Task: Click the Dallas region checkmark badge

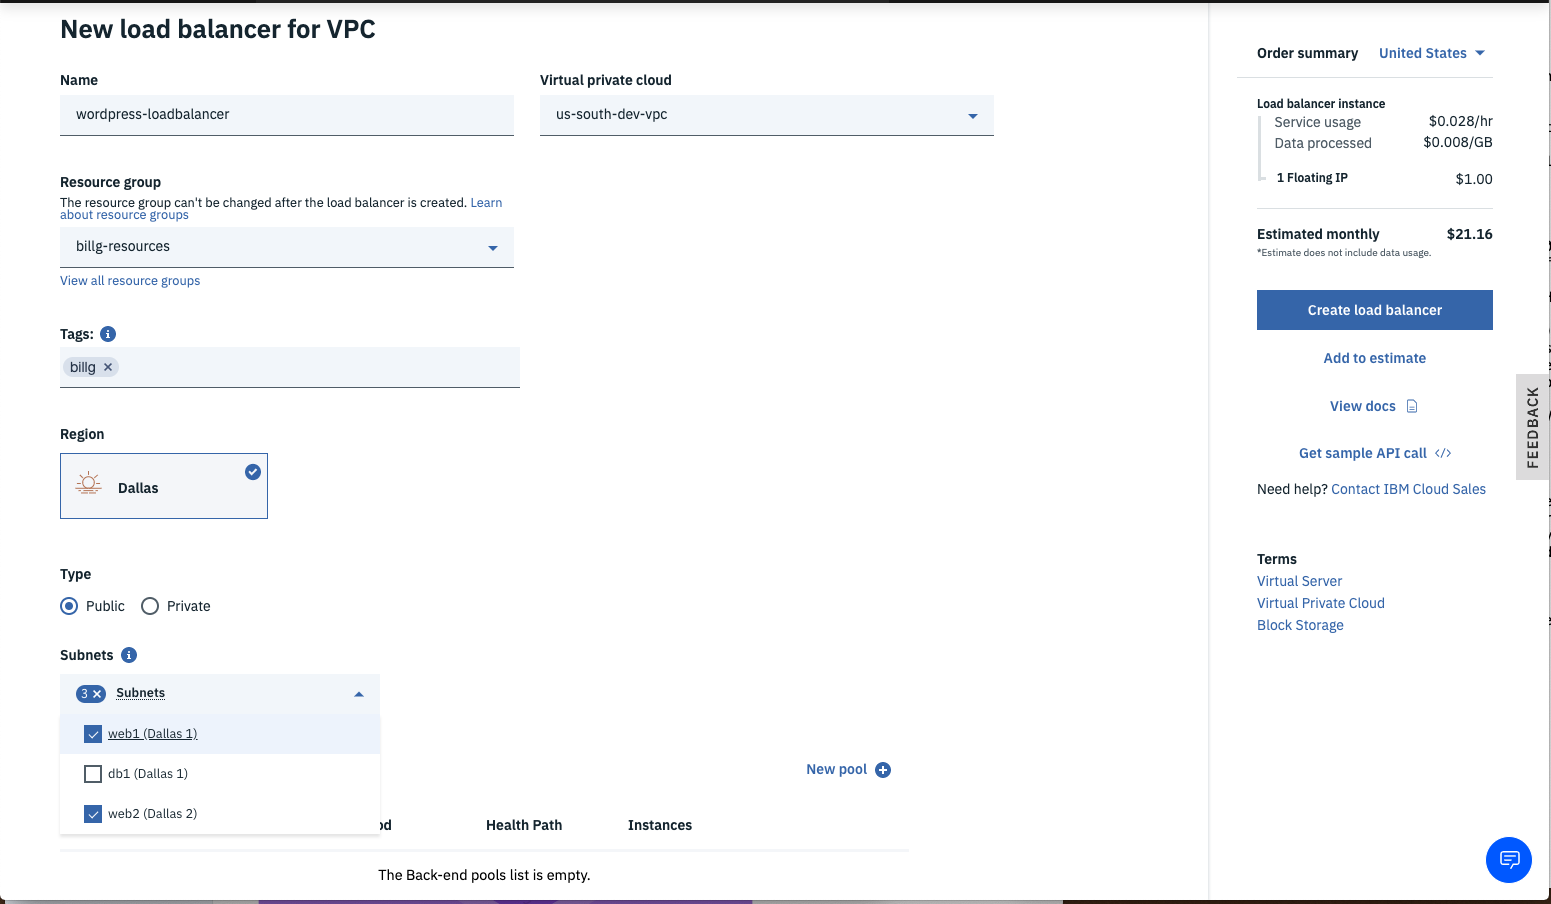Action: 253,472
